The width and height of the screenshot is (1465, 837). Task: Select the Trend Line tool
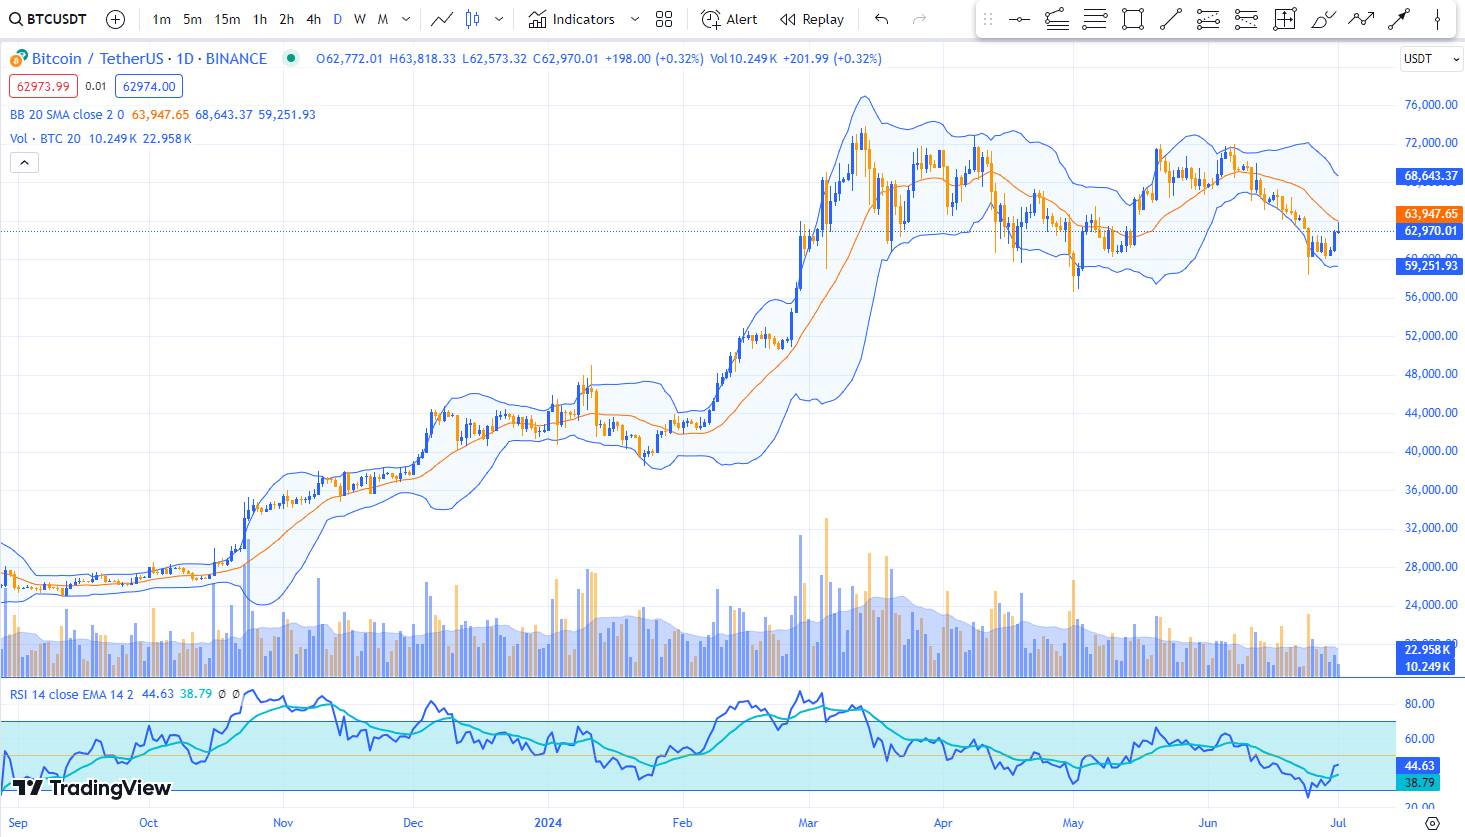point(1171,19)
